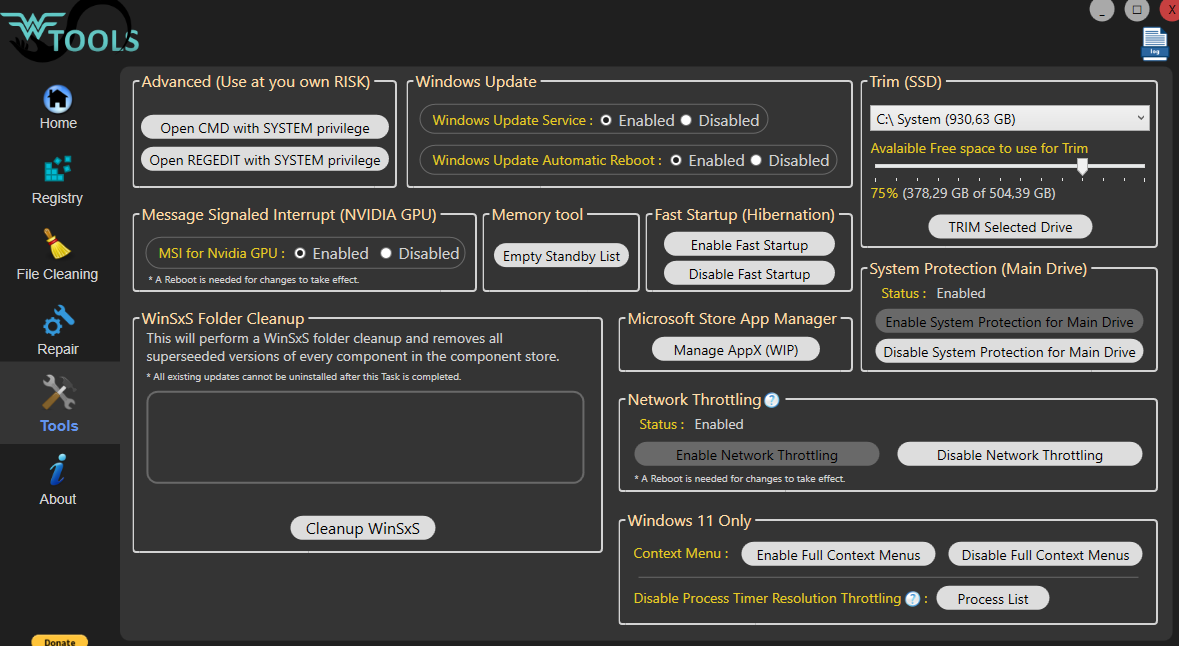The height and width of the screenshot is (646, 1179).
Task: Open the File Cleaning broom icon
Action: pyautogui.click(x=56, y=244)
